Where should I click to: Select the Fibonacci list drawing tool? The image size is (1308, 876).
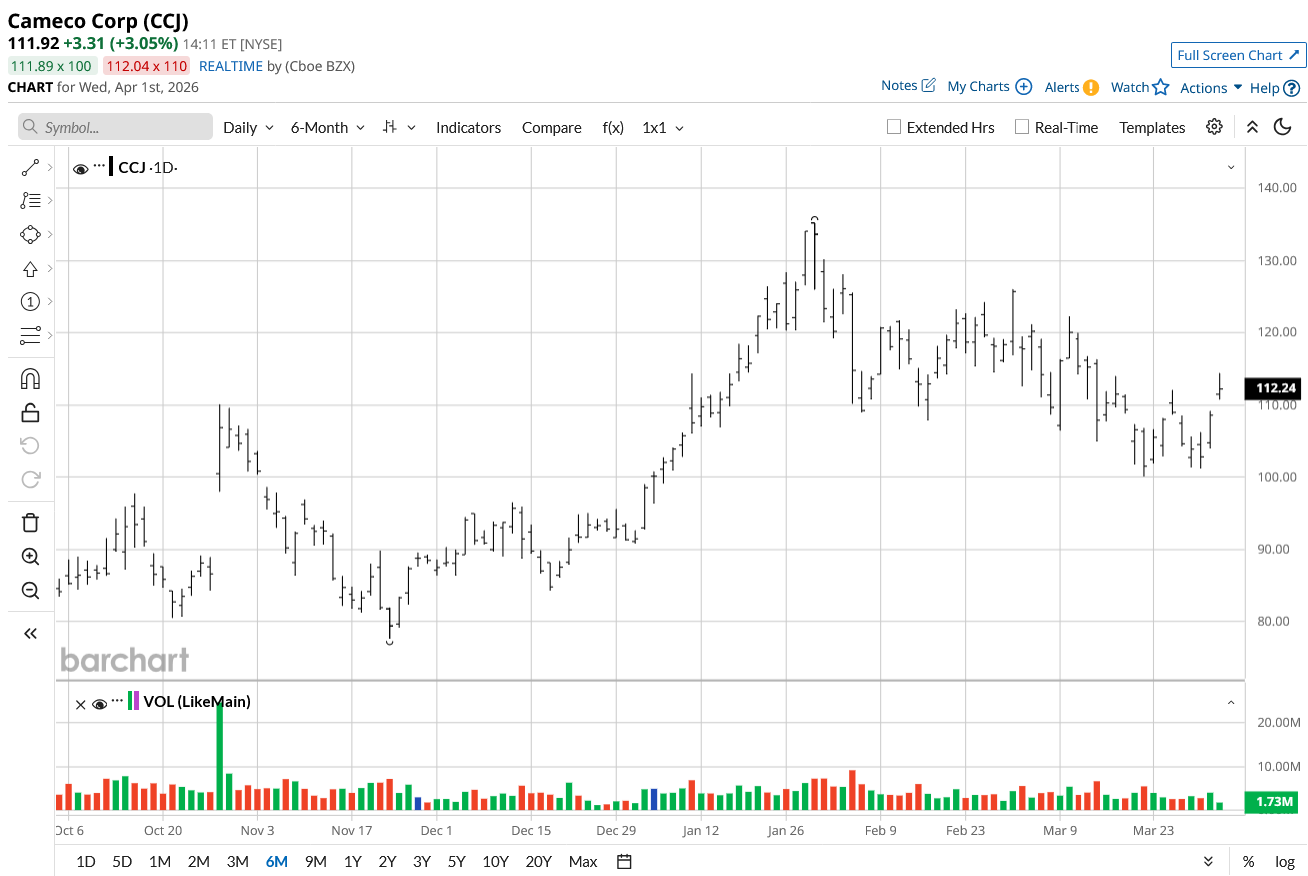point(30,200)
